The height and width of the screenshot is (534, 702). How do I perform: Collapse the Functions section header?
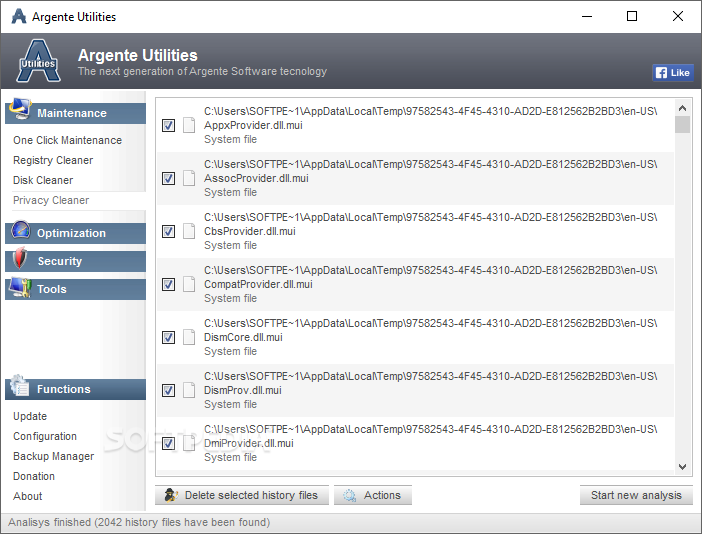(x=75, y=389)
